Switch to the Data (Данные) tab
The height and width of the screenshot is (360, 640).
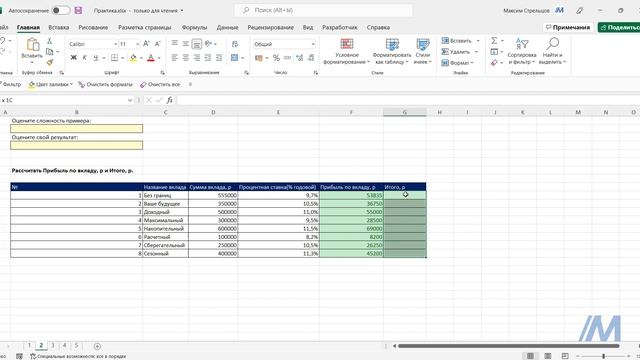227,27
